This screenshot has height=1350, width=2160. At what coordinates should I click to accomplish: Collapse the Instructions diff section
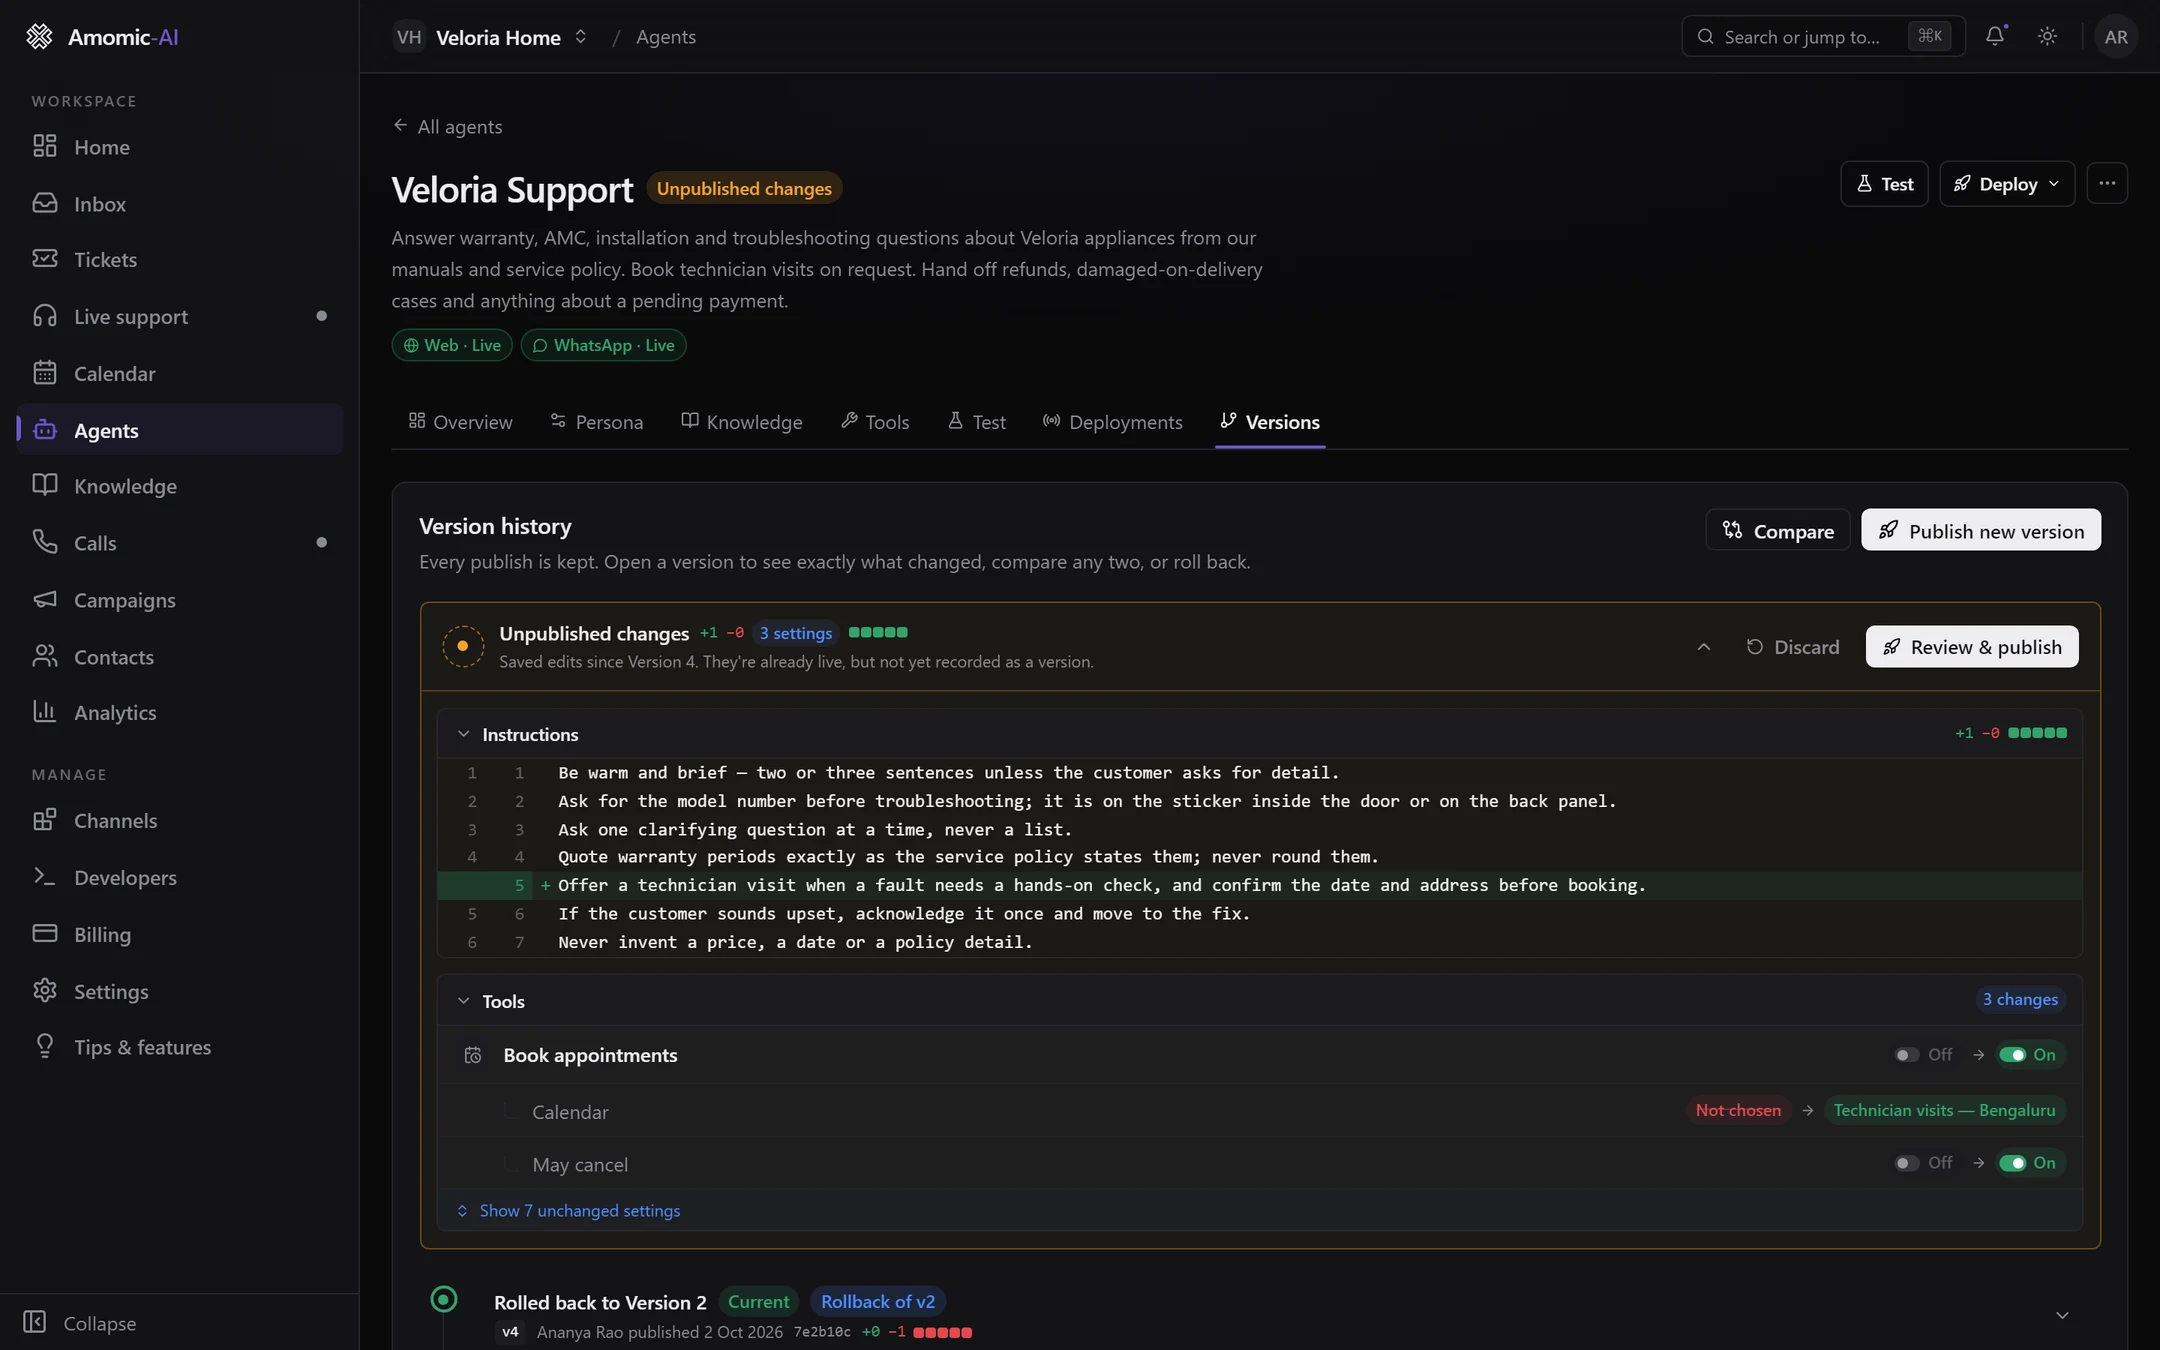click(x=463, y=733)
